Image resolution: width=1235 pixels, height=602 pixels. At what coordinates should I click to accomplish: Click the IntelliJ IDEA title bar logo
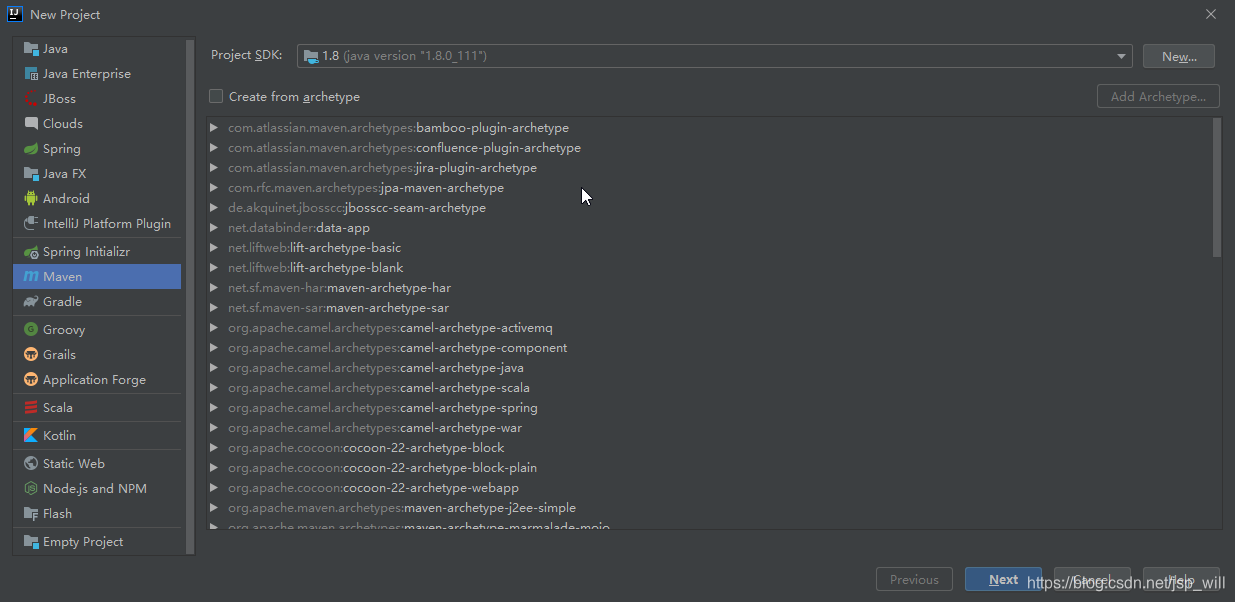pos(15,14)
